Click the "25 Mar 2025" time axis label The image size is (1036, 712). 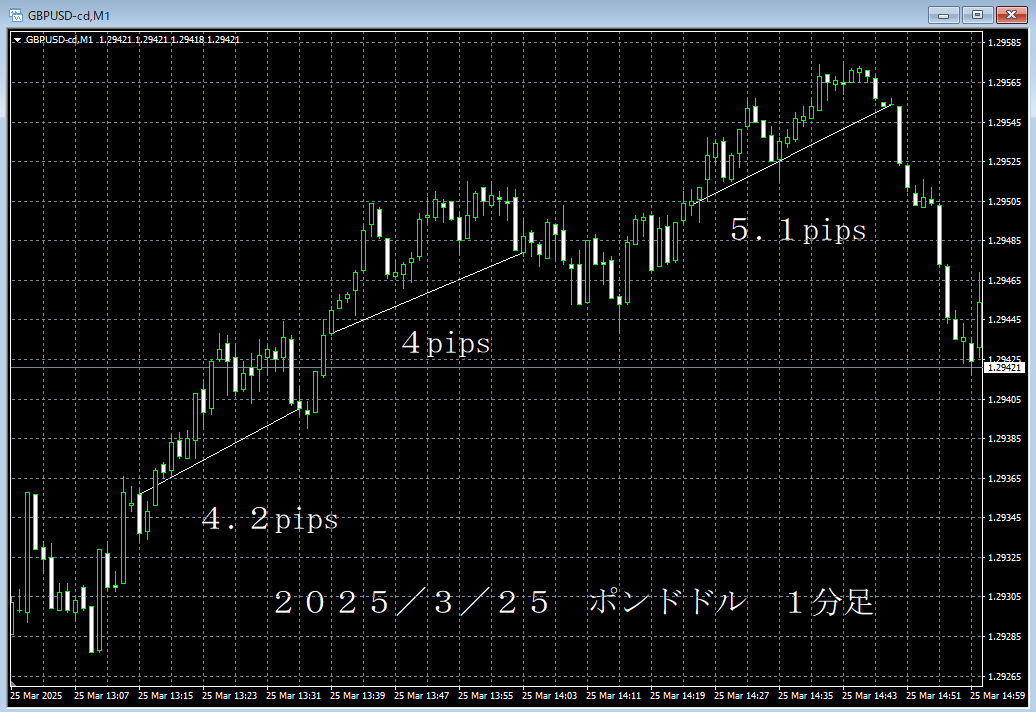point(37,695)
